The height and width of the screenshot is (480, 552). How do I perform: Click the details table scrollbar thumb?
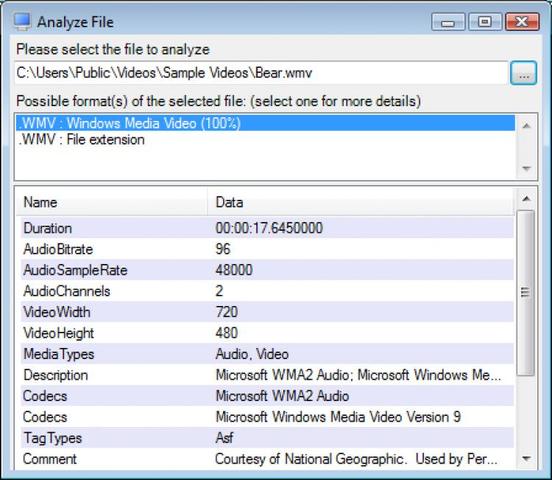pos(525,292)
